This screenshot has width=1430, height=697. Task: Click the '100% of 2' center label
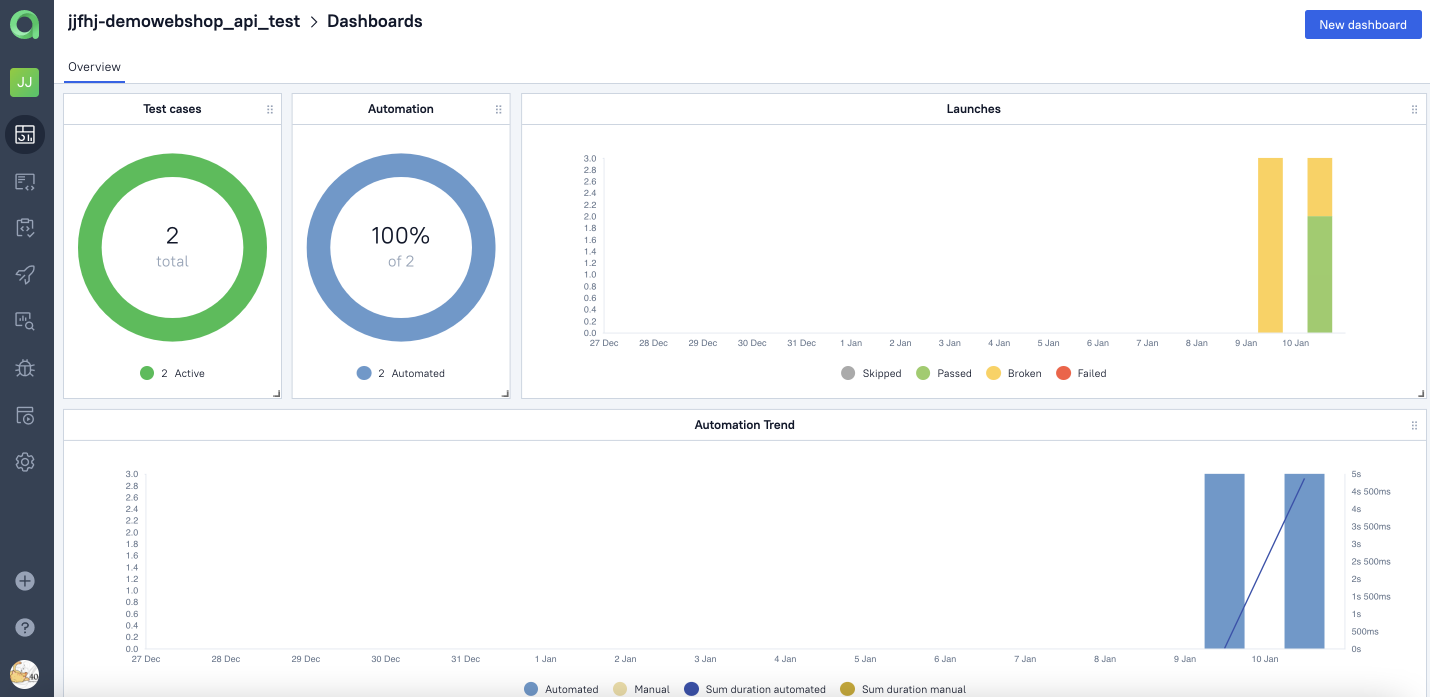[x=401, y=247]
